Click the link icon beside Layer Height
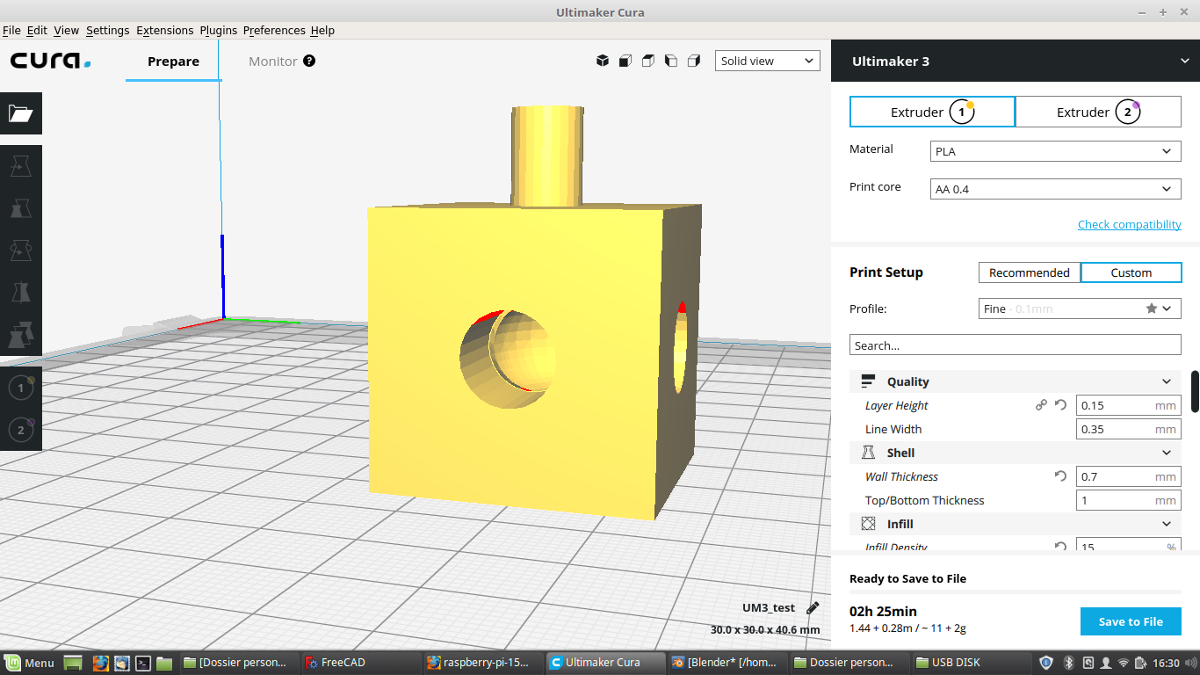 tap(1041, 406)
